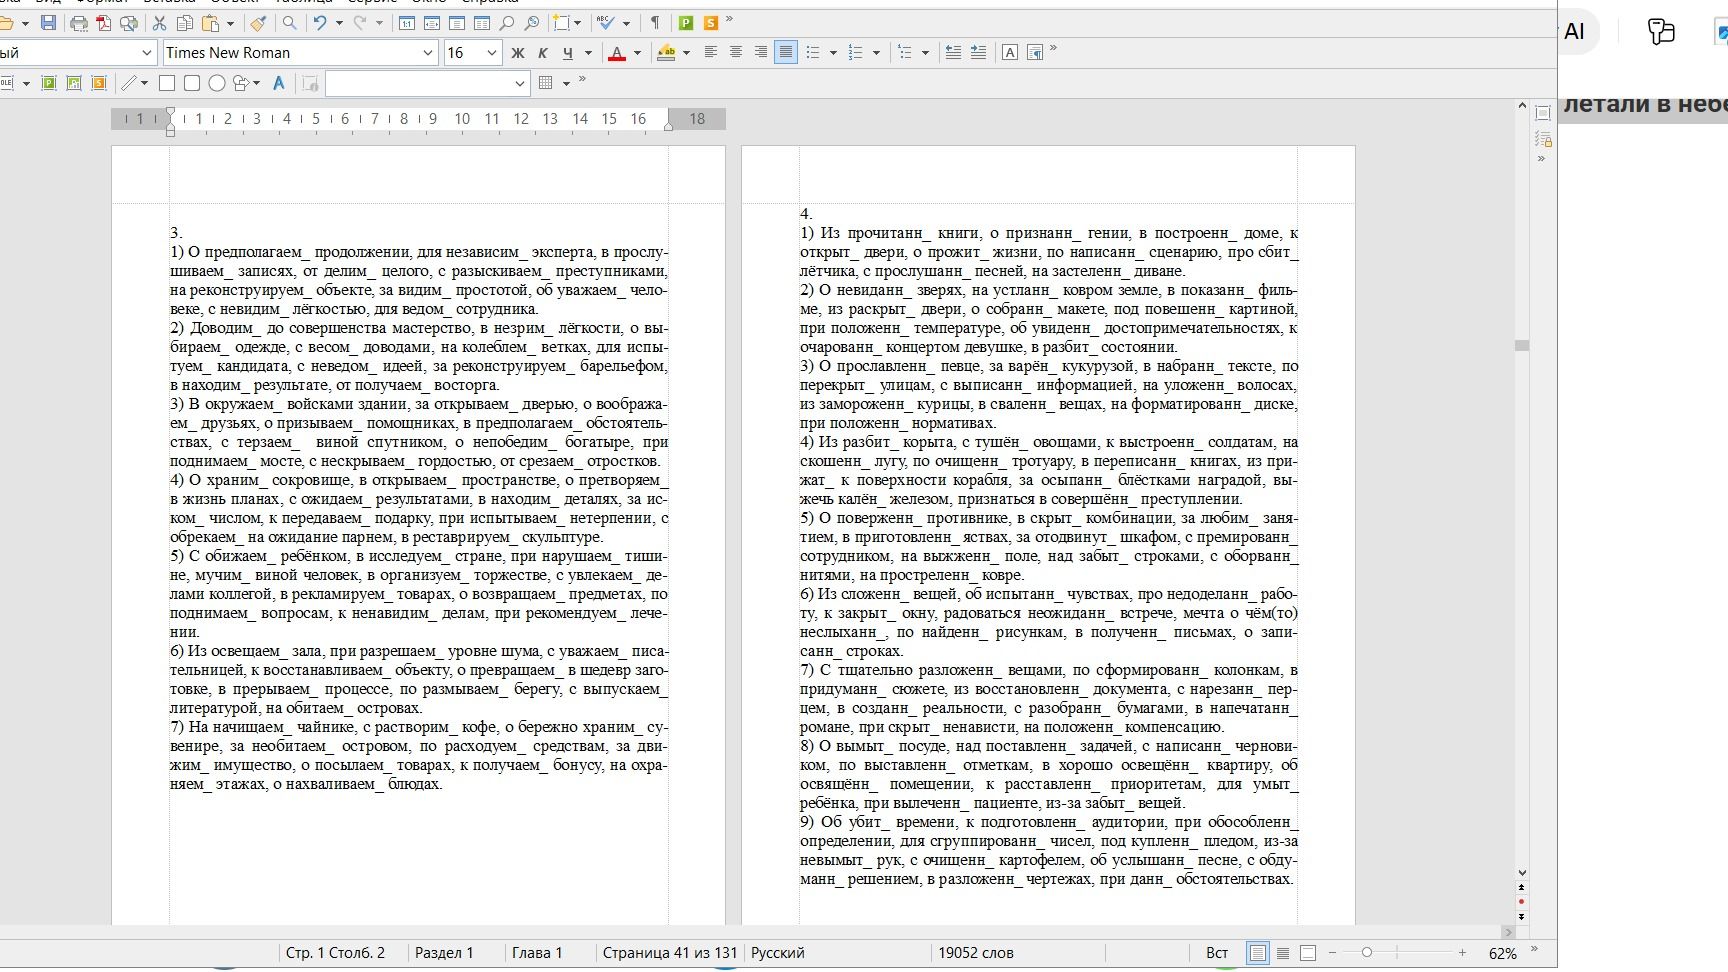1728x972 pixels.
Task: Decrease the paragraph indent
Action: click(953, 53)
